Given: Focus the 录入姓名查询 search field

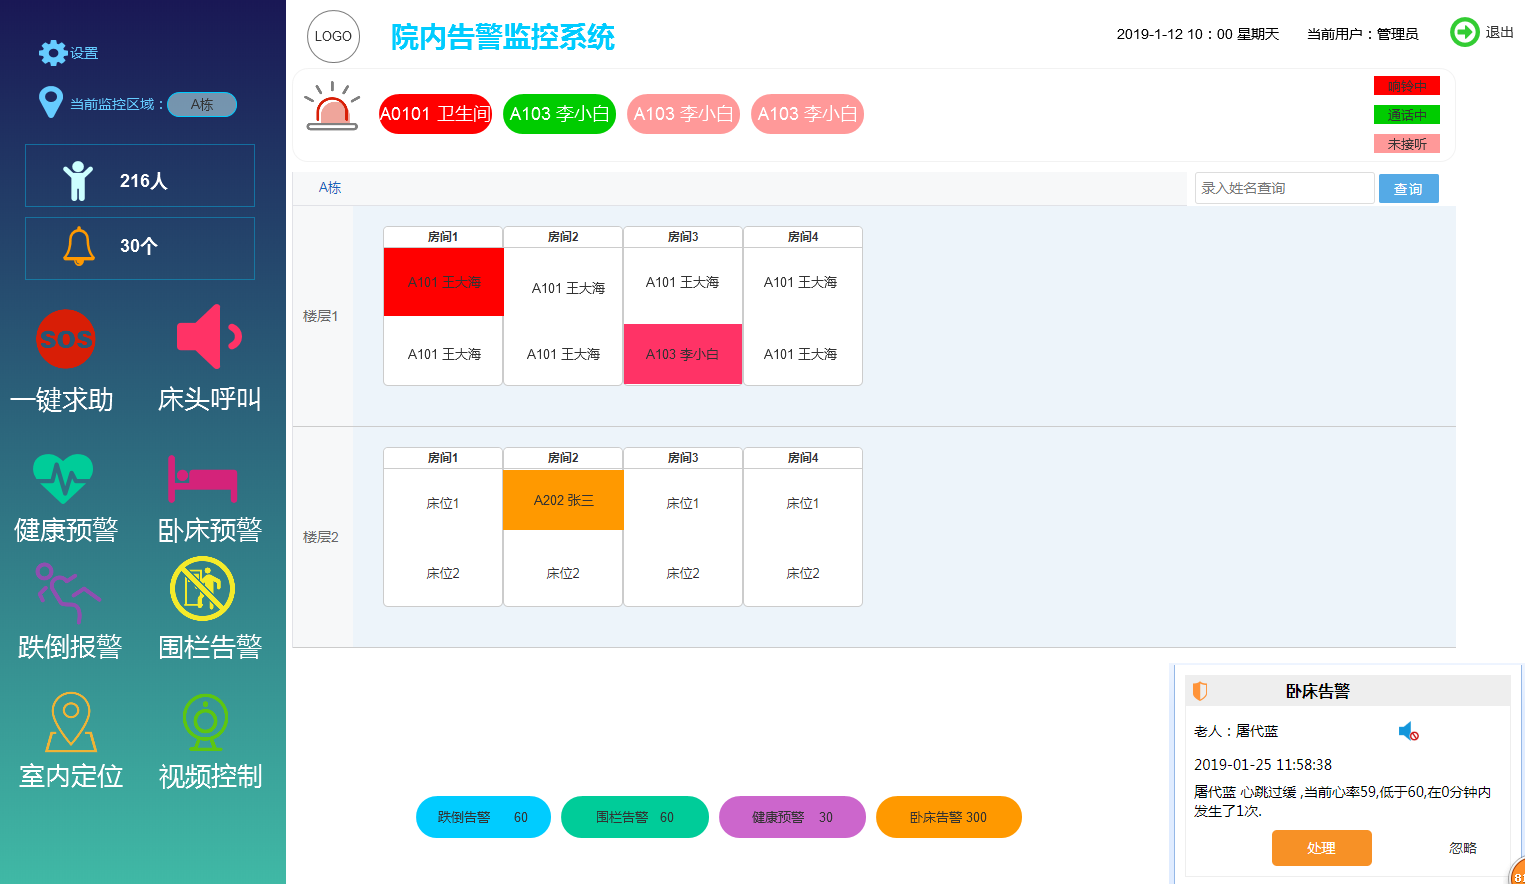Looking at the screenshot, I should tap(1284, 188).
